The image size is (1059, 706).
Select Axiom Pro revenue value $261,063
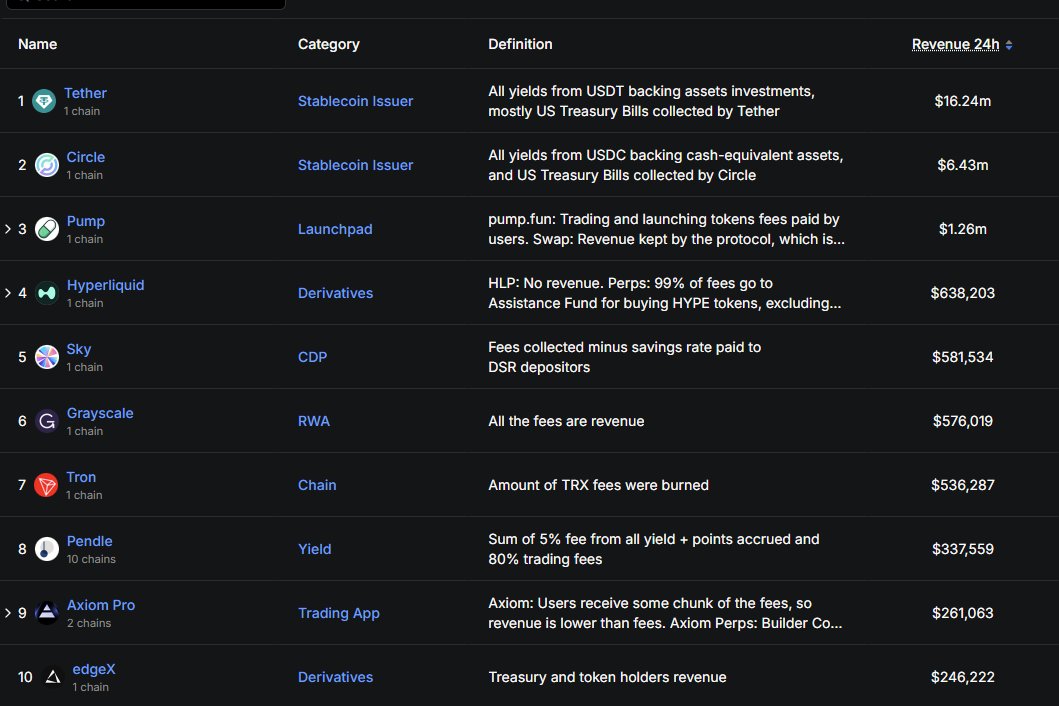[x=962, y=613]
